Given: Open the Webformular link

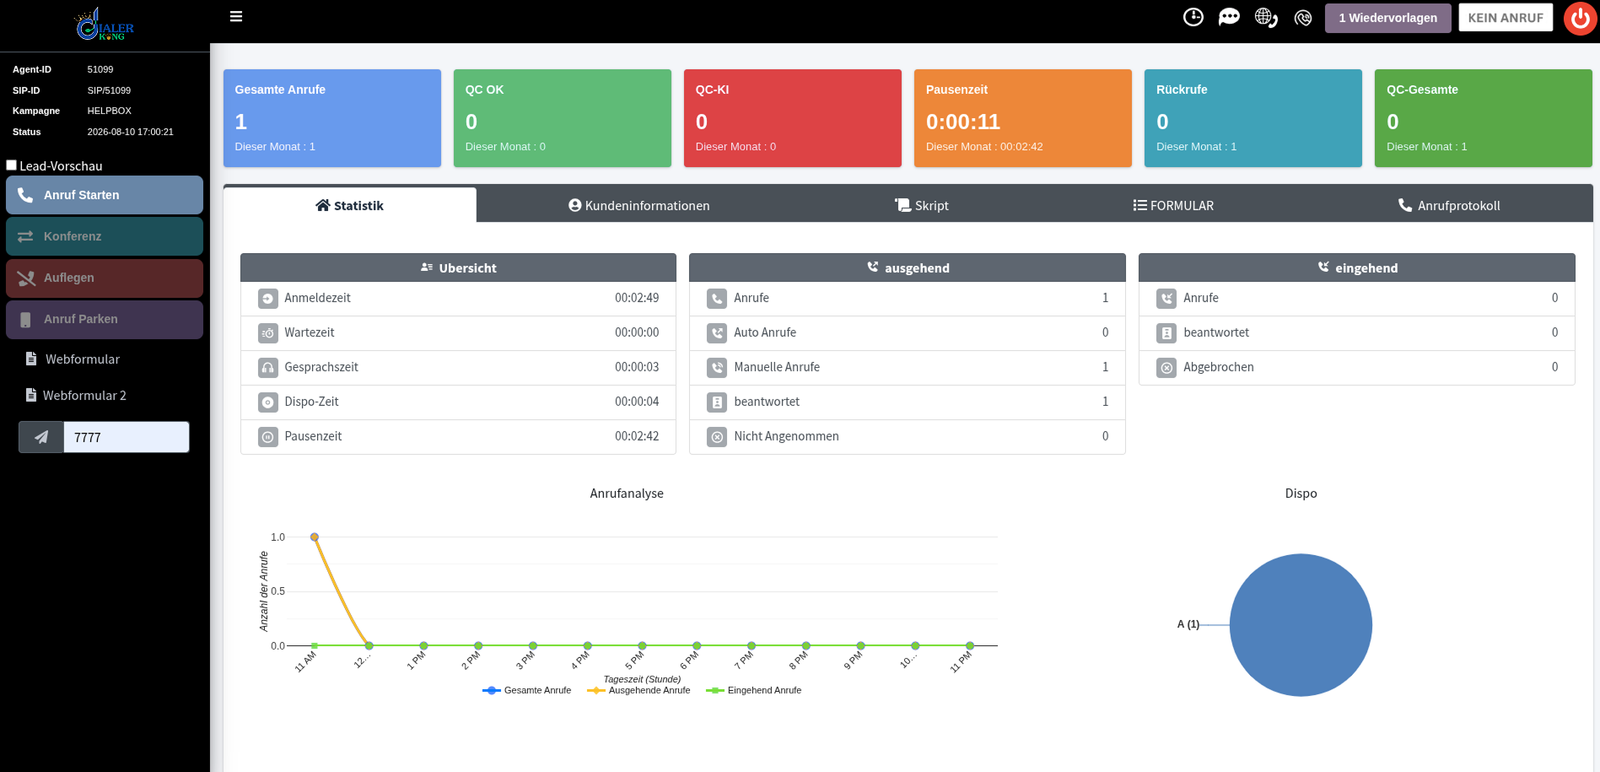Looking at the screenshot, I should coord(73,359).
